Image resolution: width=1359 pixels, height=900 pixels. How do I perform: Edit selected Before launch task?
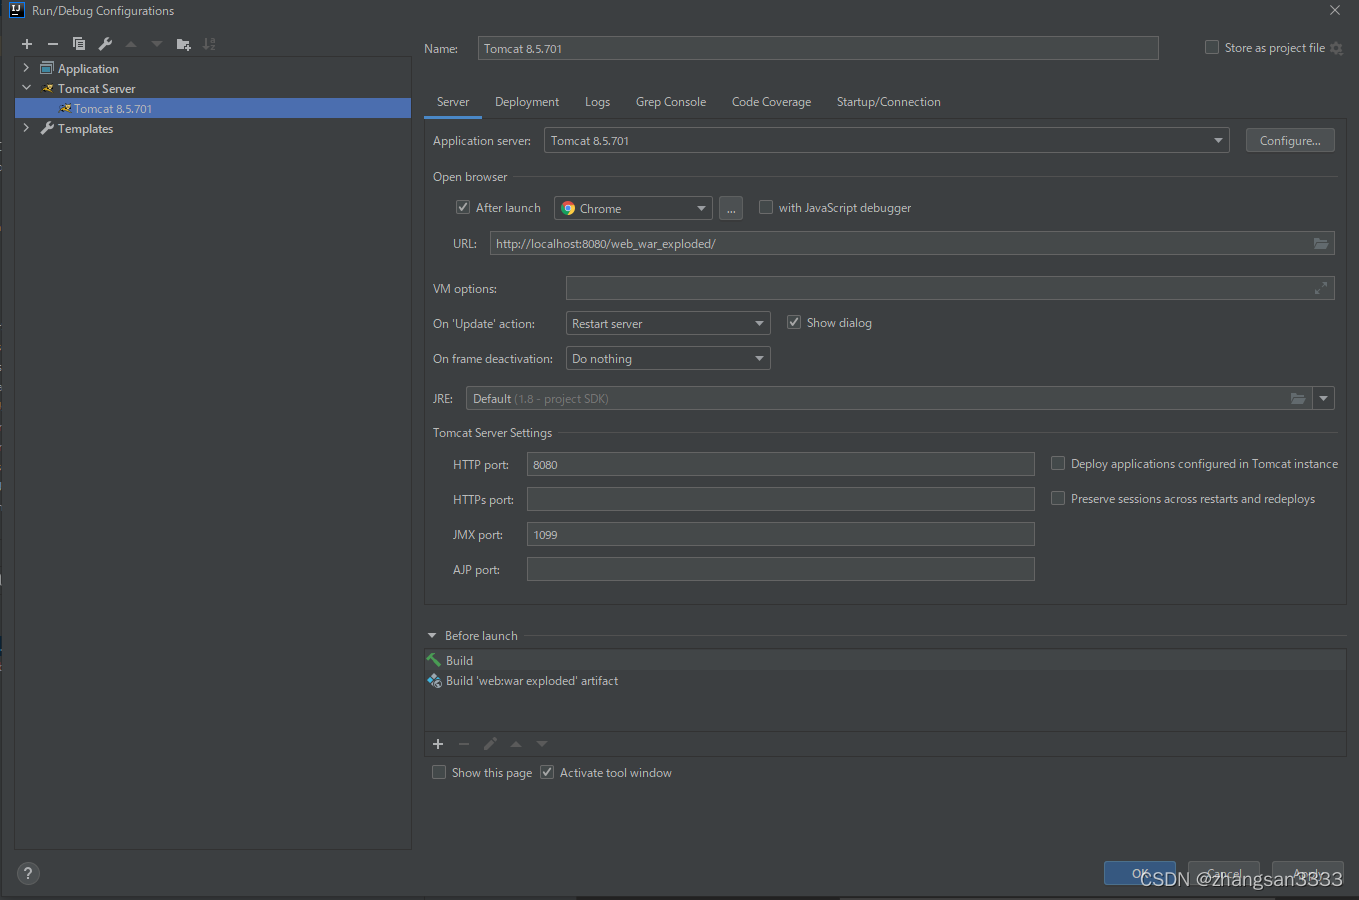tap(490, 744)
